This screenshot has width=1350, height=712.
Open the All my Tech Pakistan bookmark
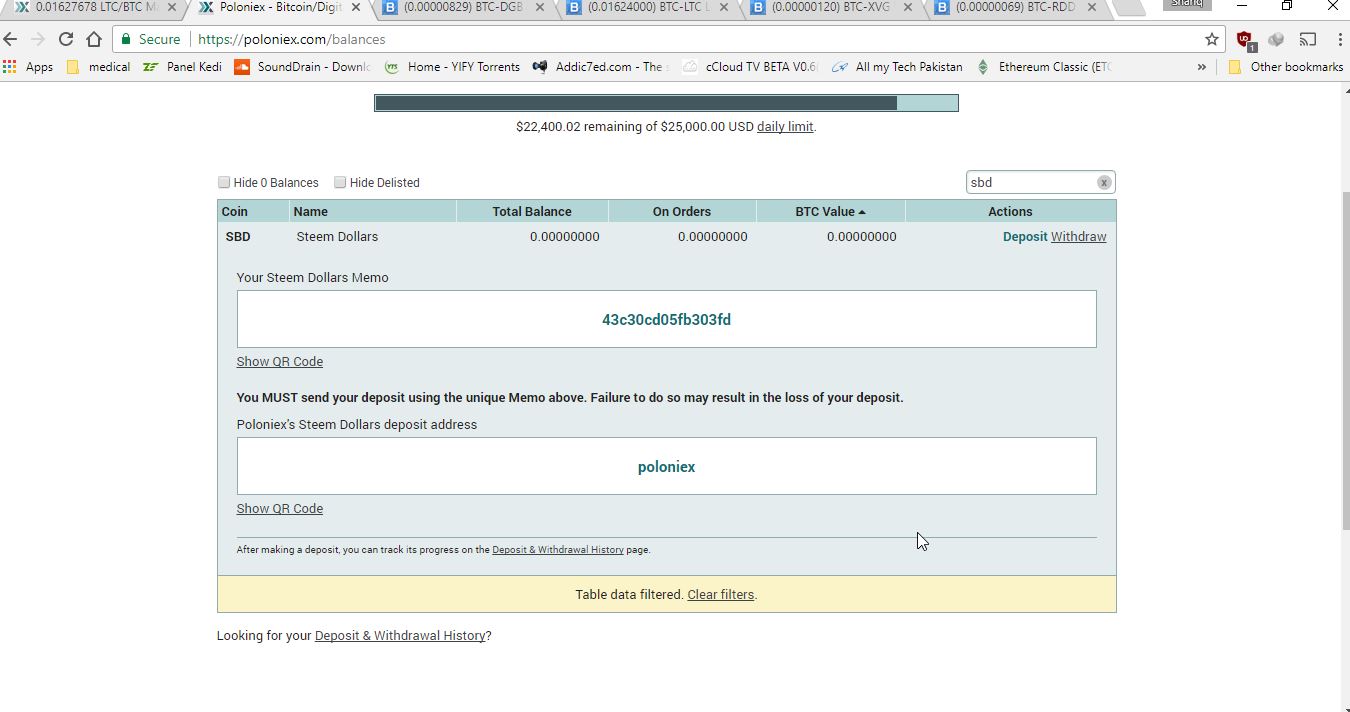[x=897, y=67]
